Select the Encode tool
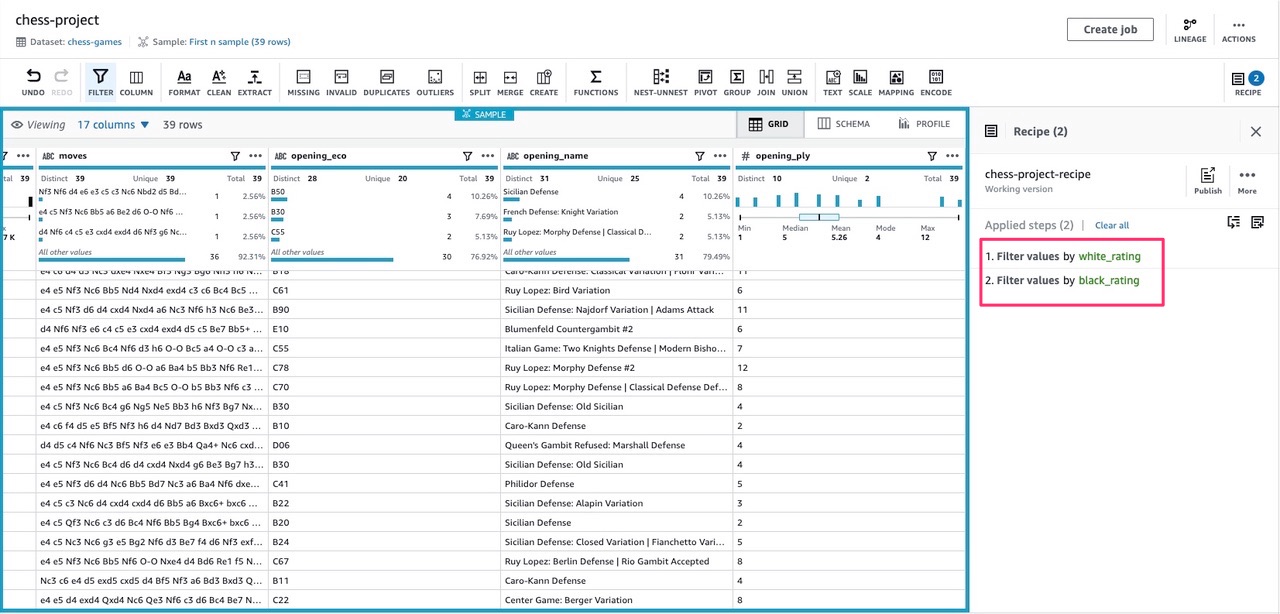The image size is (1280, 614). click(936, 81)
